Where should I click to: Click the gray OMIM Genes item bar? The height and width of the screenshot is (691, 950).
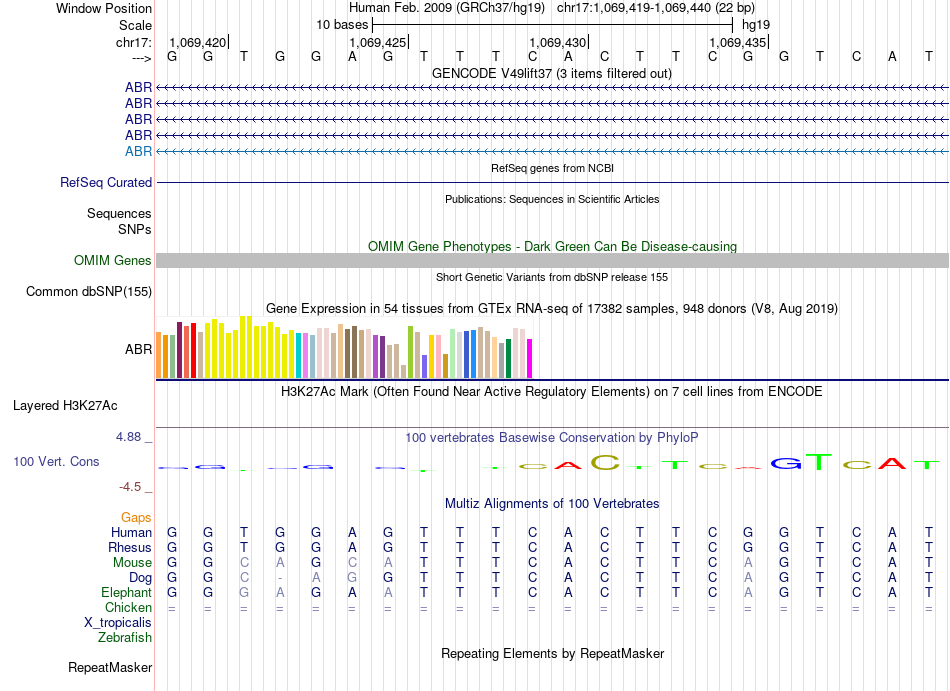pyautogui.click(x=552, y=260)
